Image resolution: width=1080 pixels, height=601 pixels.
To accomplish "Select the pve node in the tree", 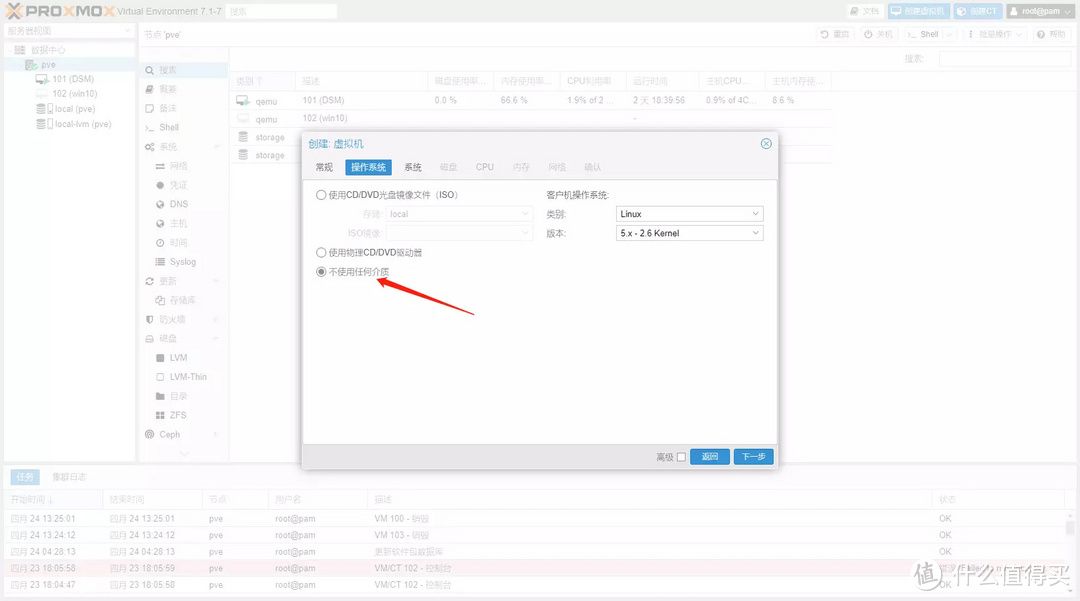I will (48, 65).
